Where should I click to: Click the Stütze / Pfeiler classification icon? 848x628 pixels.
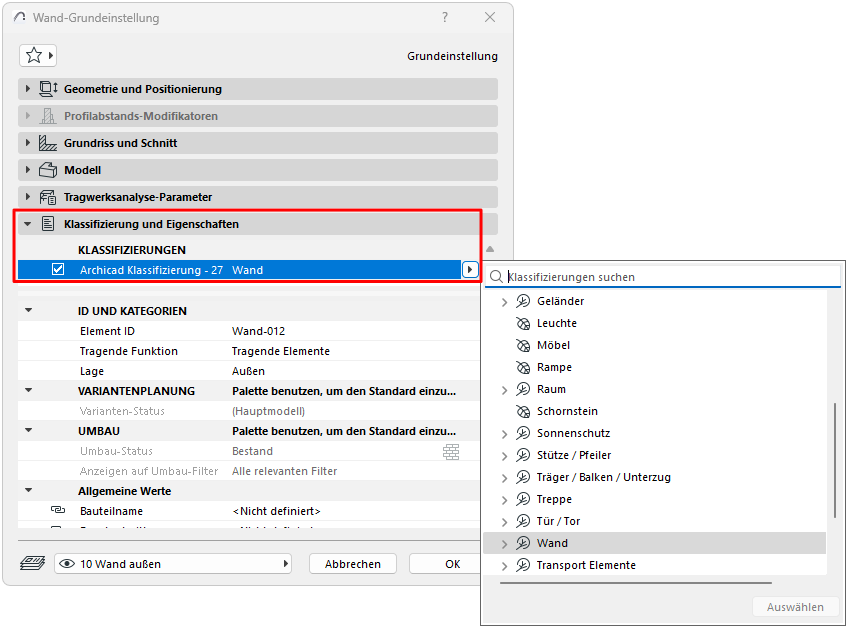pos(523,455)
